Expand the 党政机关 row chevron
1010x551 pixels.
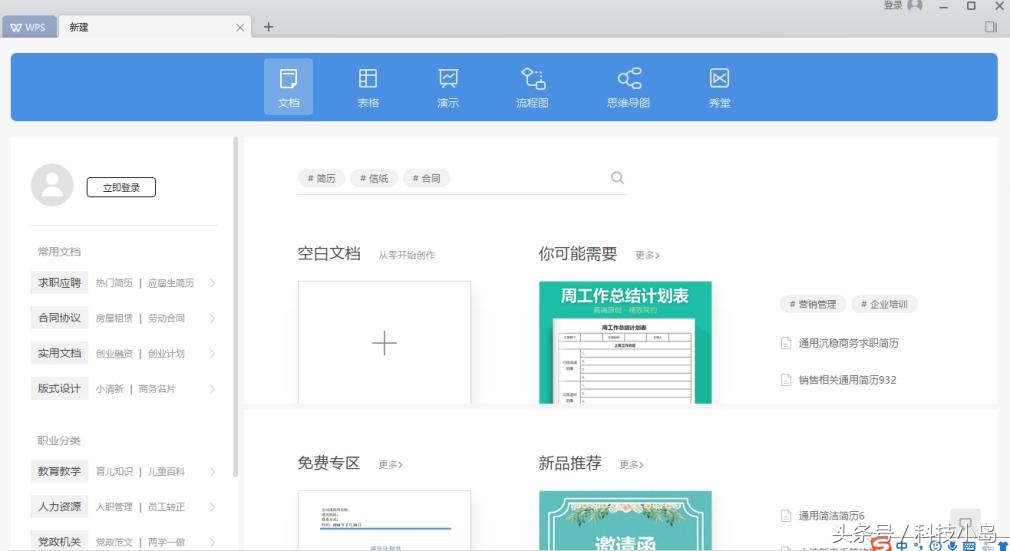pos(213,542)
